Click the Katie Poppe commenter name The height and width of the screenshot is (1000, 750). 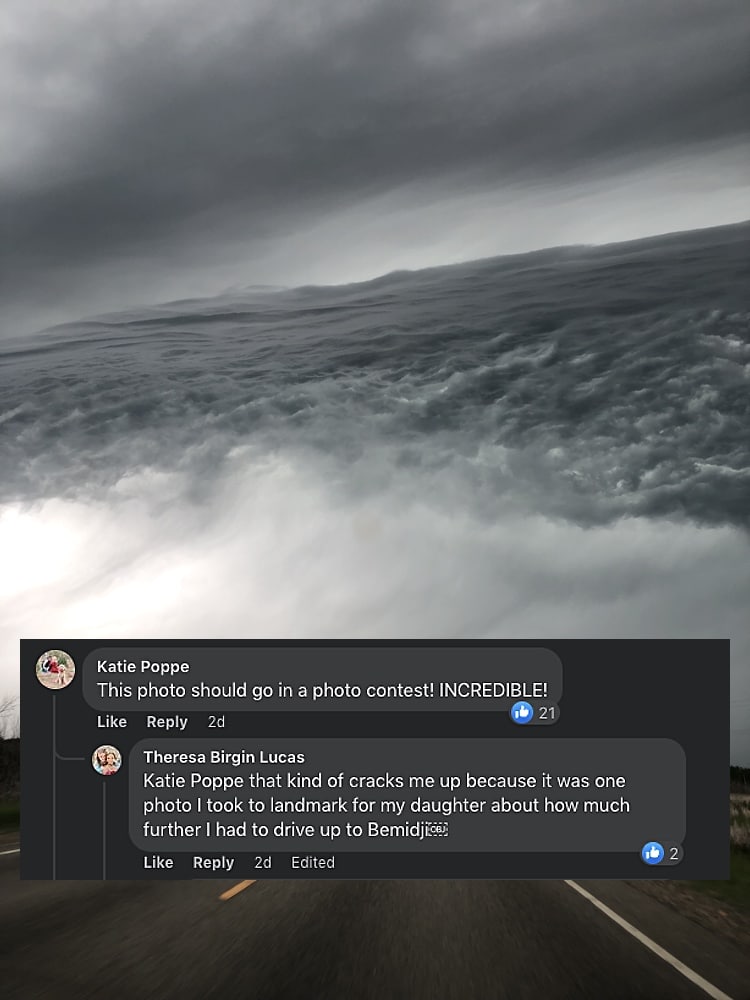tap(143, 666)
